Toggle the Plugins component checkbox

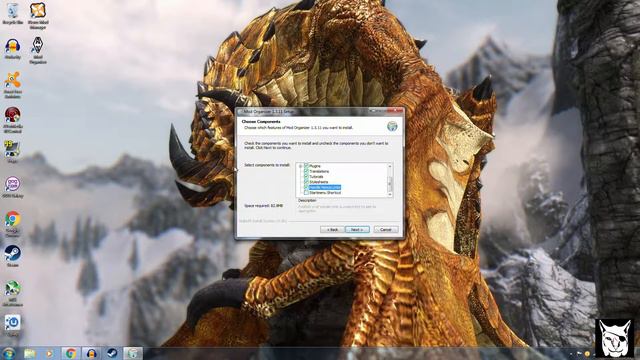[306, 166]
